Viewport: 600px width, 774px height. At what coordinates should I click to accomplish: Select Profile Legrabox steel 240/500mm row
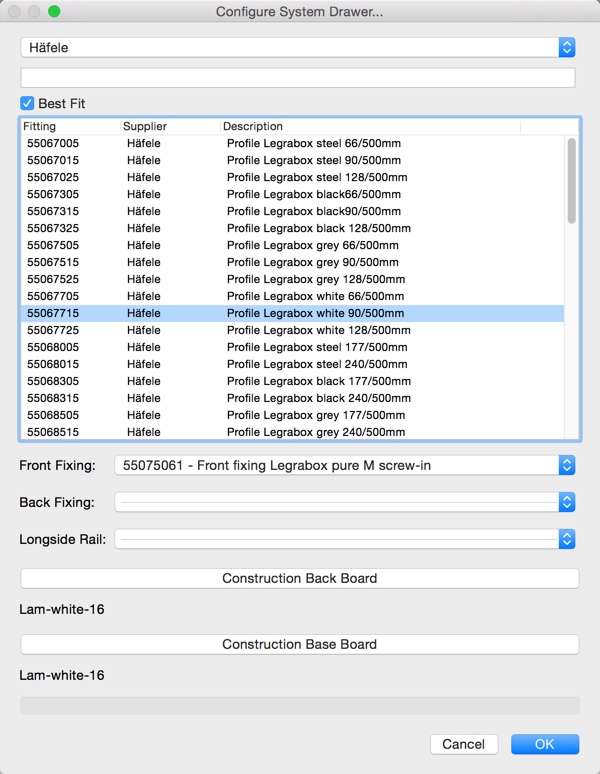[293, 364]
